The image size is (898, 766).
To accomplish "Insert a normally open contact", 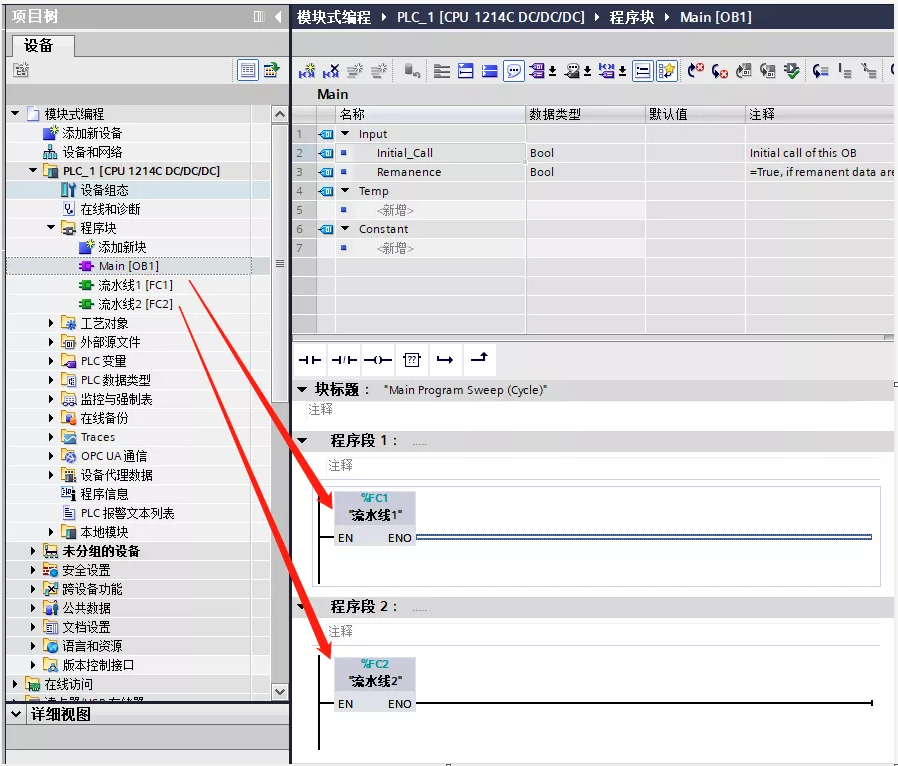I will coord(311,360).
